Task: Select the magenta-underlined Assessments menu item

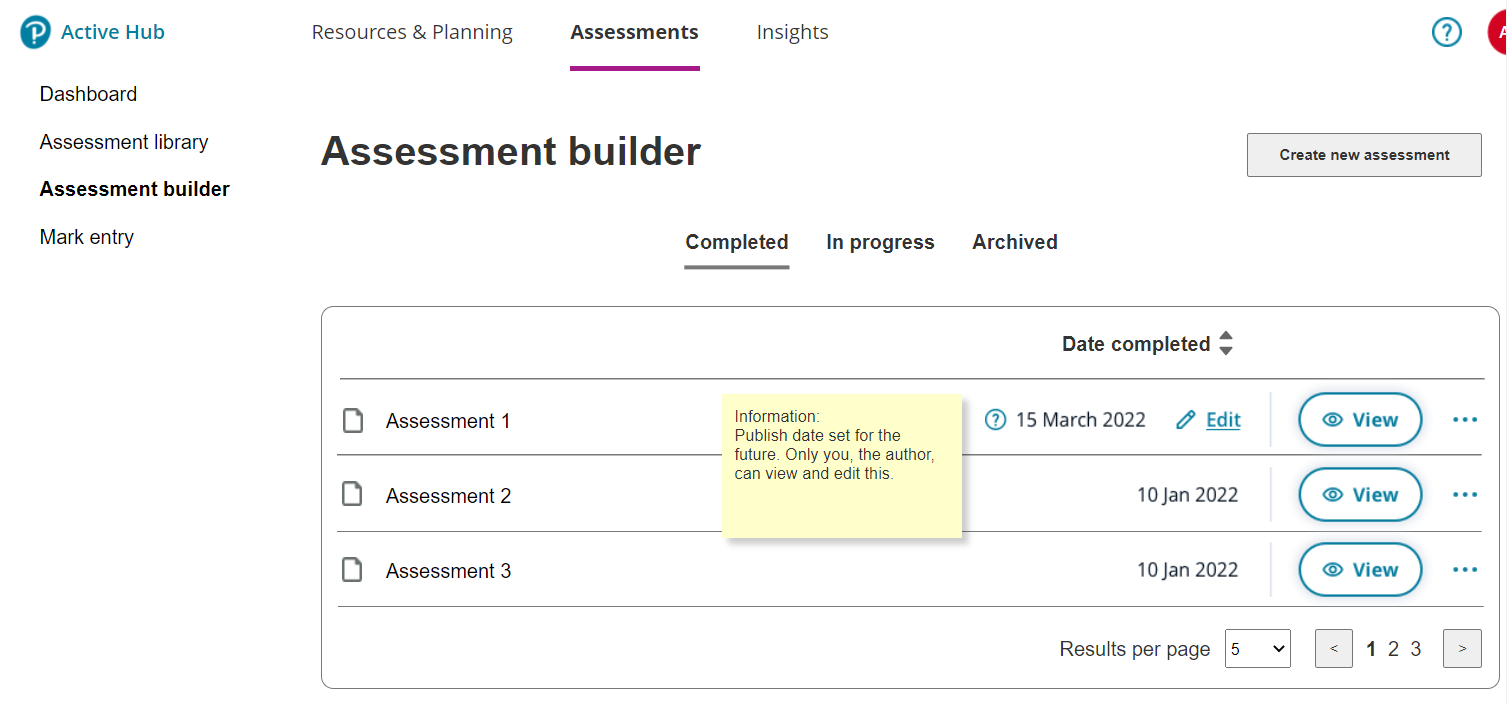Action: click(x=634, y=31)
